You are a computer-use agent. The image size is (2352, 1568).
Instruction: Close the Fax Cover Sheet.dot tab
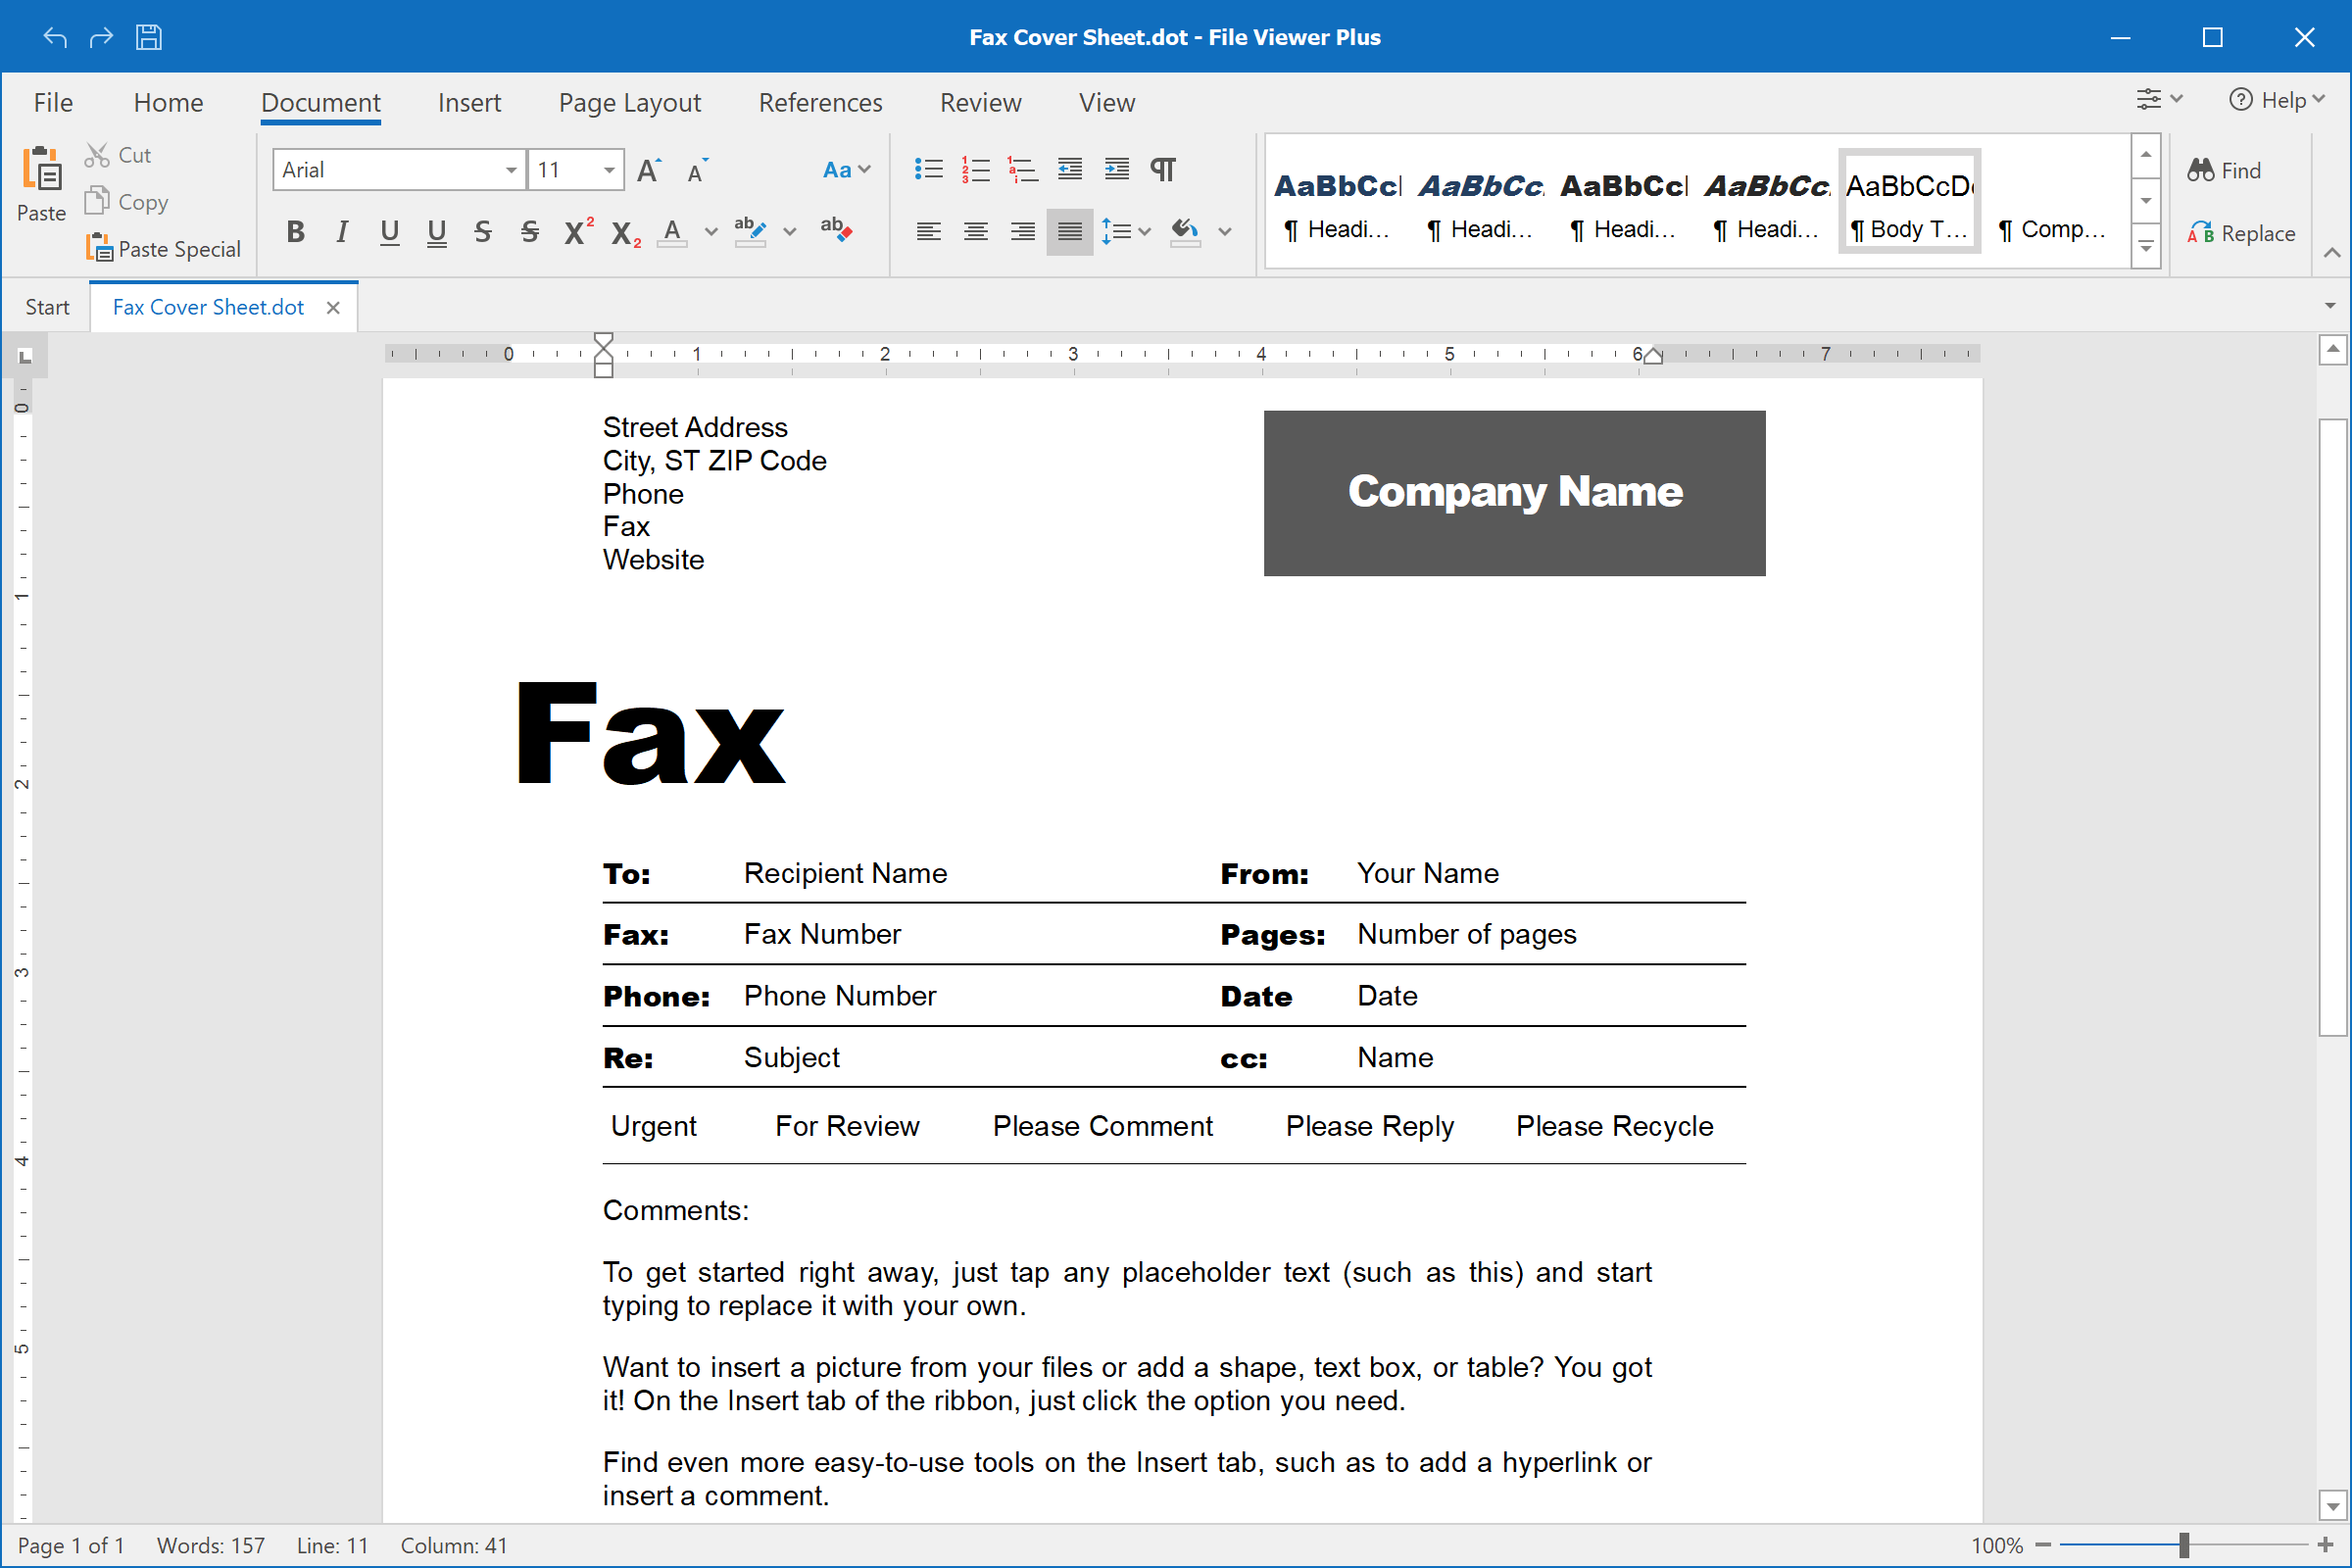333,308
